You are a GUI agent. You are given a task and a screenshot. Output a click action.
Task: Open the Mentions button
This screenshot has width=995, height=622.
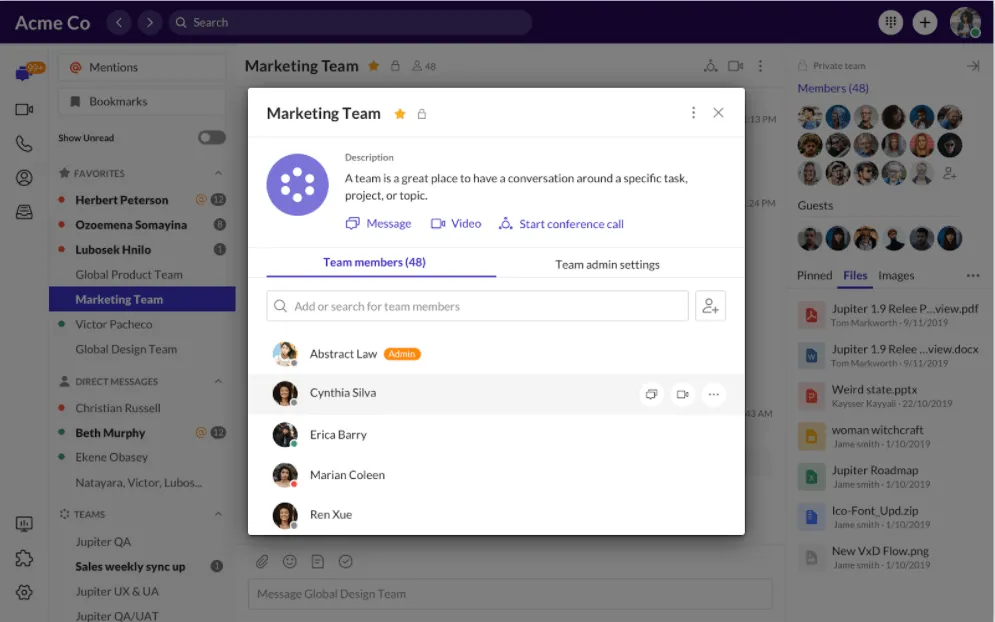click(x=142, y=67)
